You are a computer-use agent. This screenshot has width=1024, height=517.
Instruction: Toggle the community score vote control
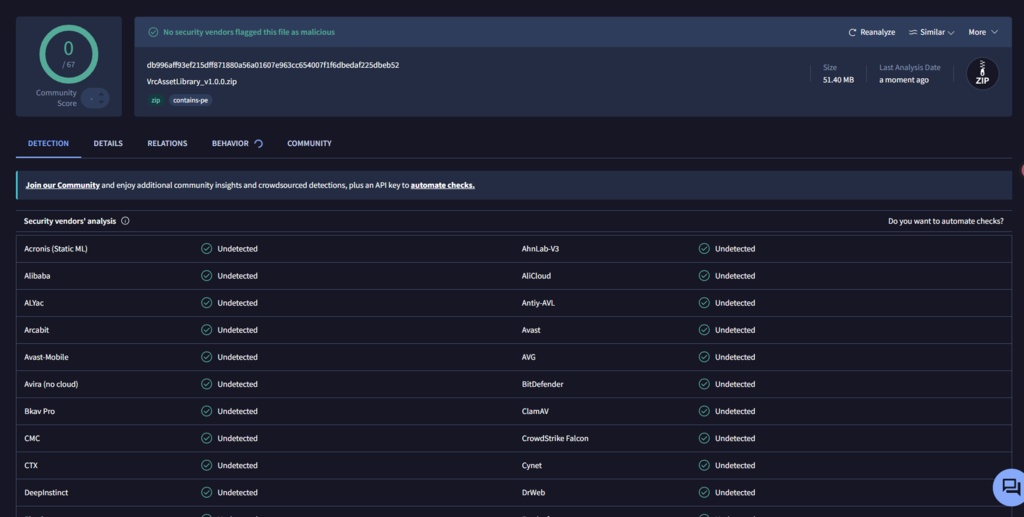[95, 98]
